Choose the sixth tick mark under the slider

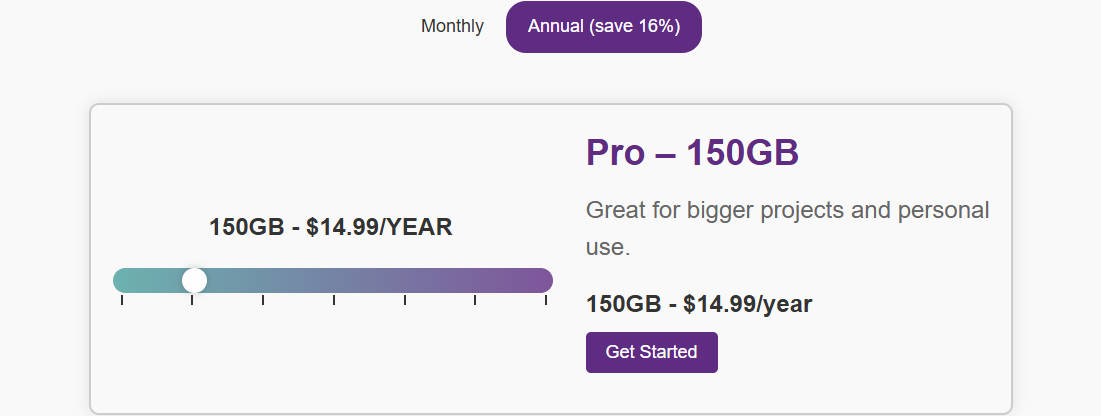pyautogui.click(x=475, y=300)
